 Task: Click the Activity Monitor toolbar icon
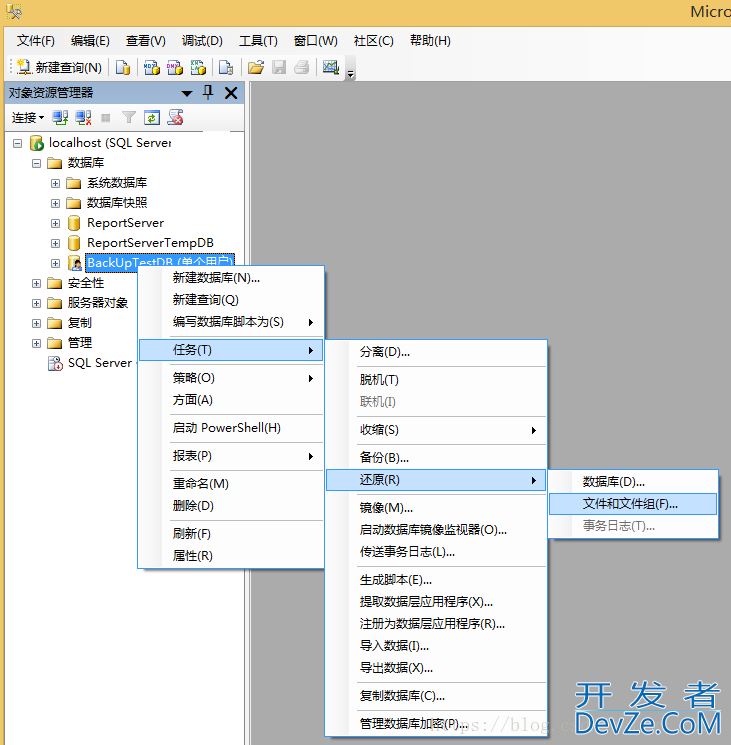pos(331,67)
